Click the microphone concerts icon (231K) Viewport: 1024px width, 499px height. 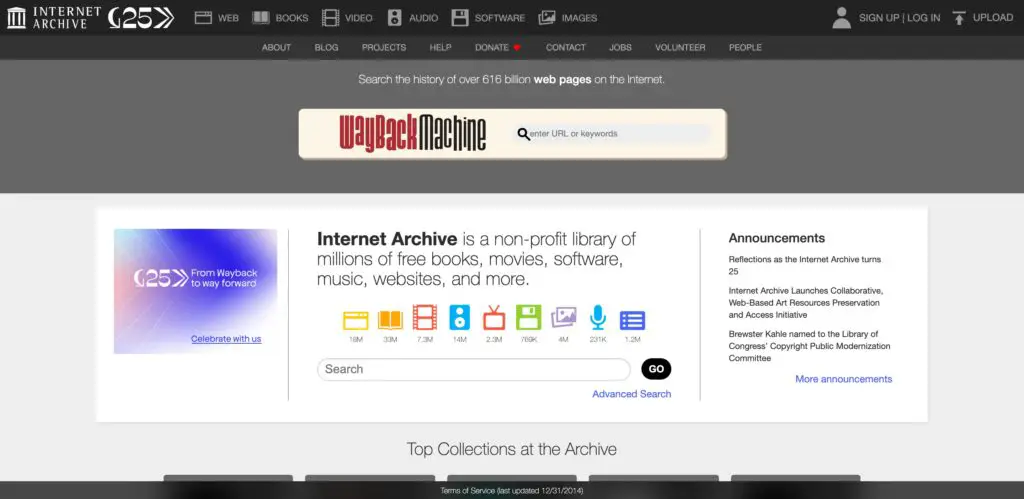click(598, 317)
